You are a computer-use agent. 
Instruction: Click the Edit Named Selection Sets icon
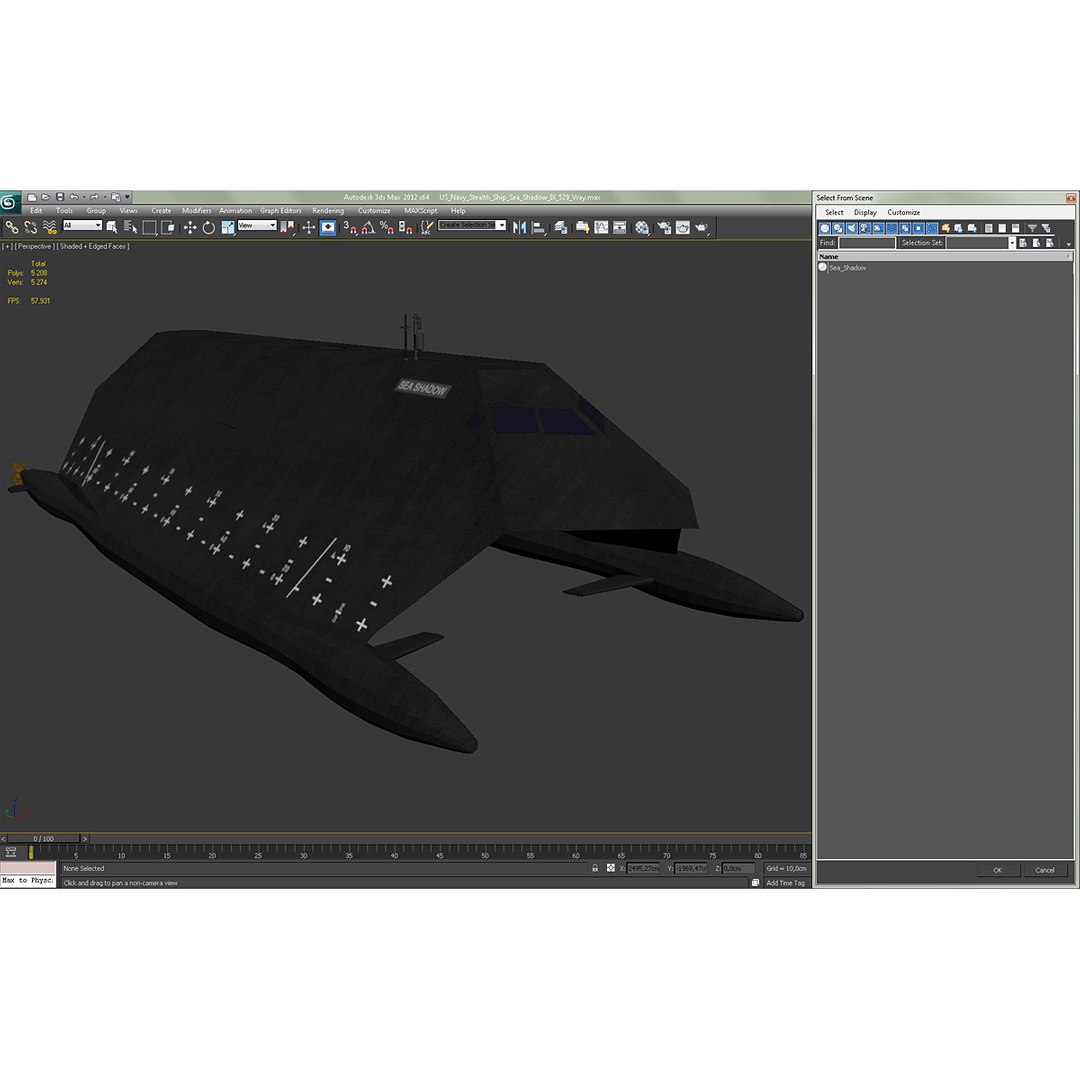[x=427, y=227]
